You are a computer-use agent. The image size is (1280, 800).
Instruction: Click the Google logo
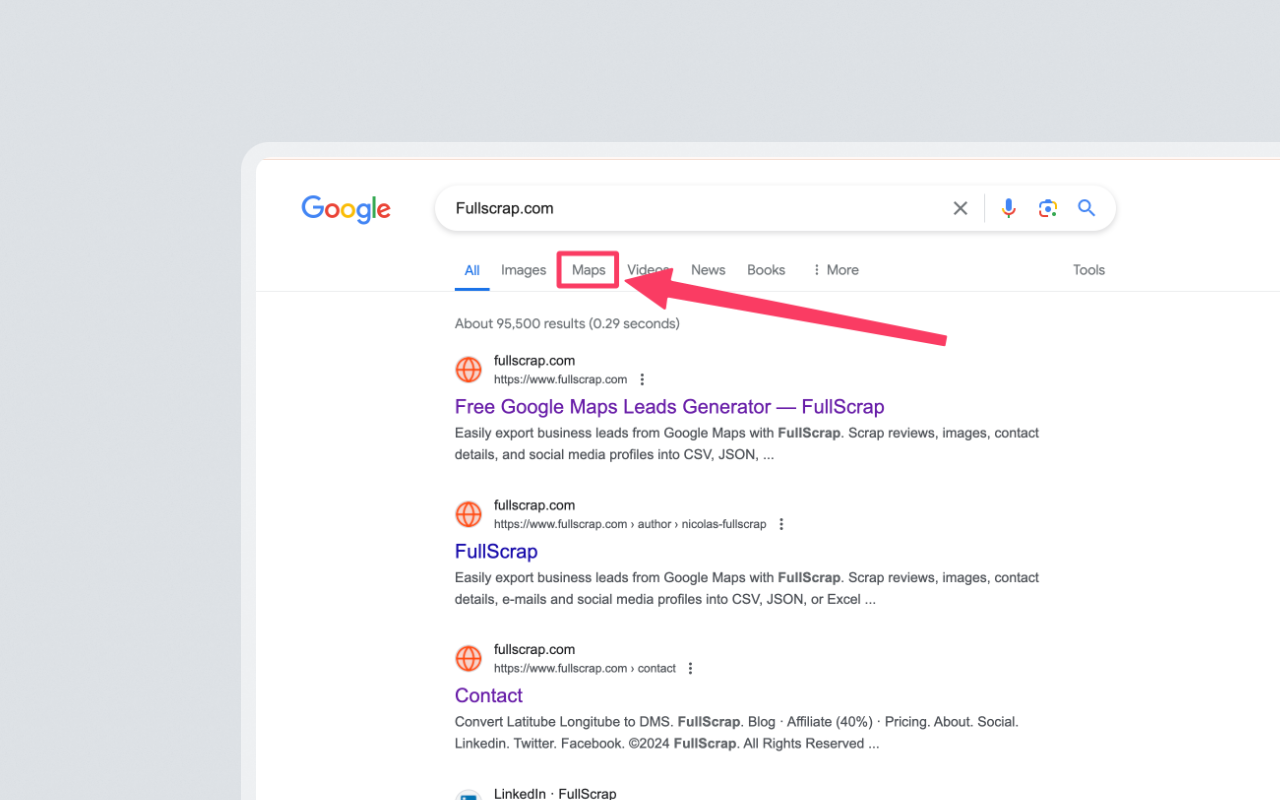(346, 209)
